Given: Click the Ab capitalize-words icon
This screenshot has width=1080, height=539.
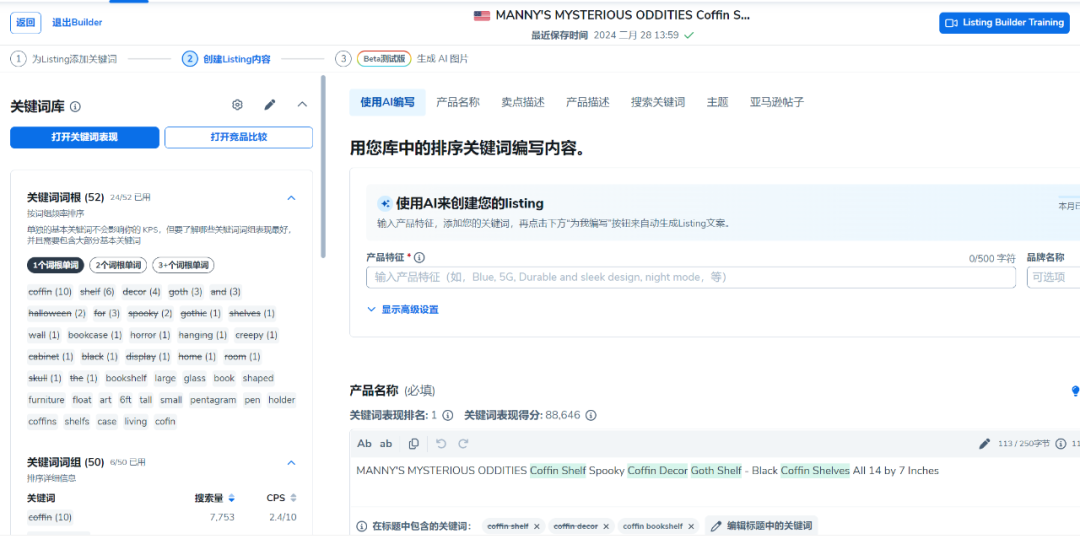Looking at the screenshot, I should pos(364,444).
